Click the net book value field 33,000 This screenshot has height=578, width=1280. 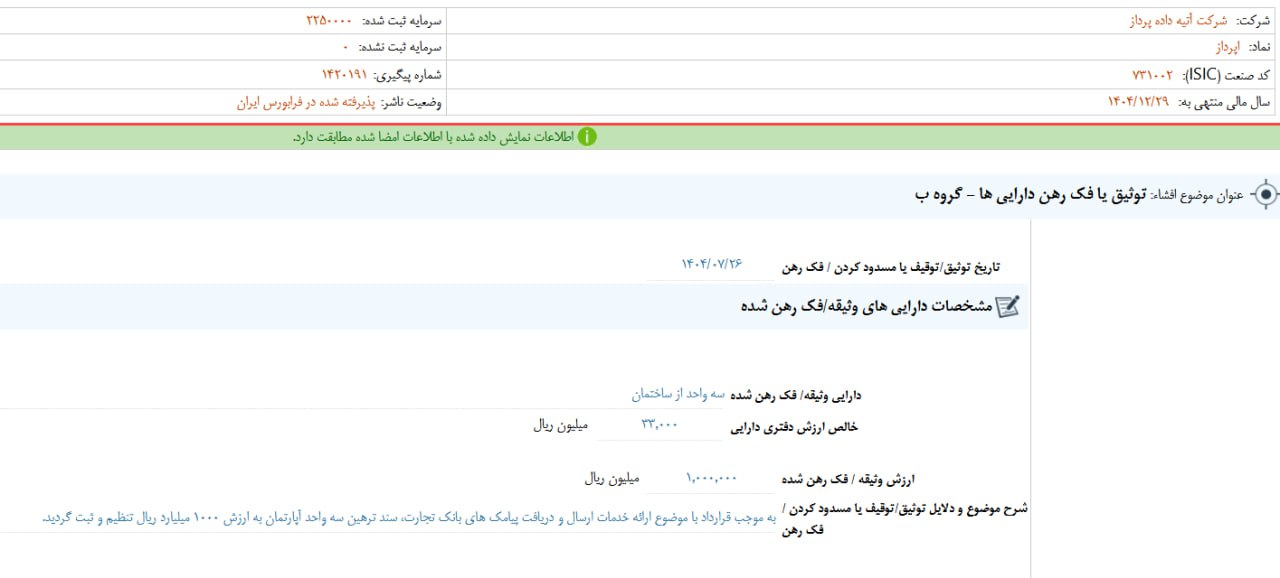coord(660,425)
